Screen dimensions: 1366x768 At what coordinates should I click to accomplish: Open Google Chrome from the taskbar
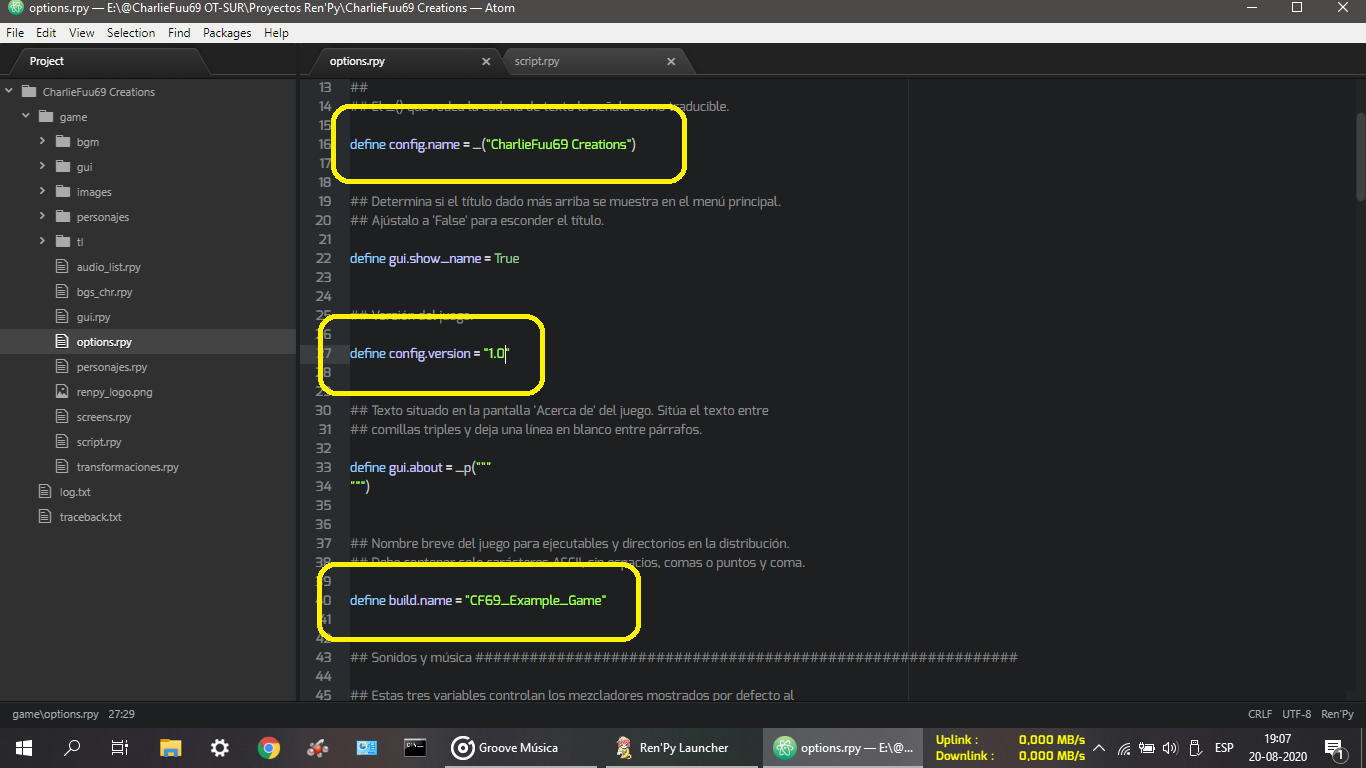[268, 747]
